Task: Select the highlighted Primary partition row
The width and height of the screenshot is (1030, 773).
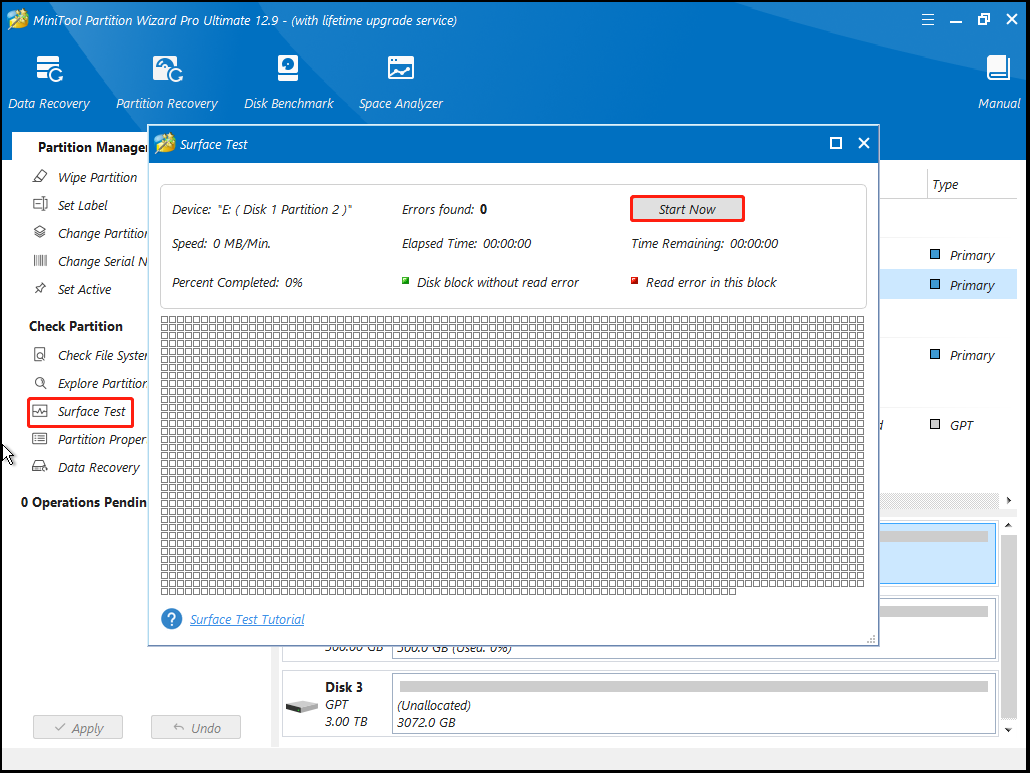Action: click(x=948, y=285)
